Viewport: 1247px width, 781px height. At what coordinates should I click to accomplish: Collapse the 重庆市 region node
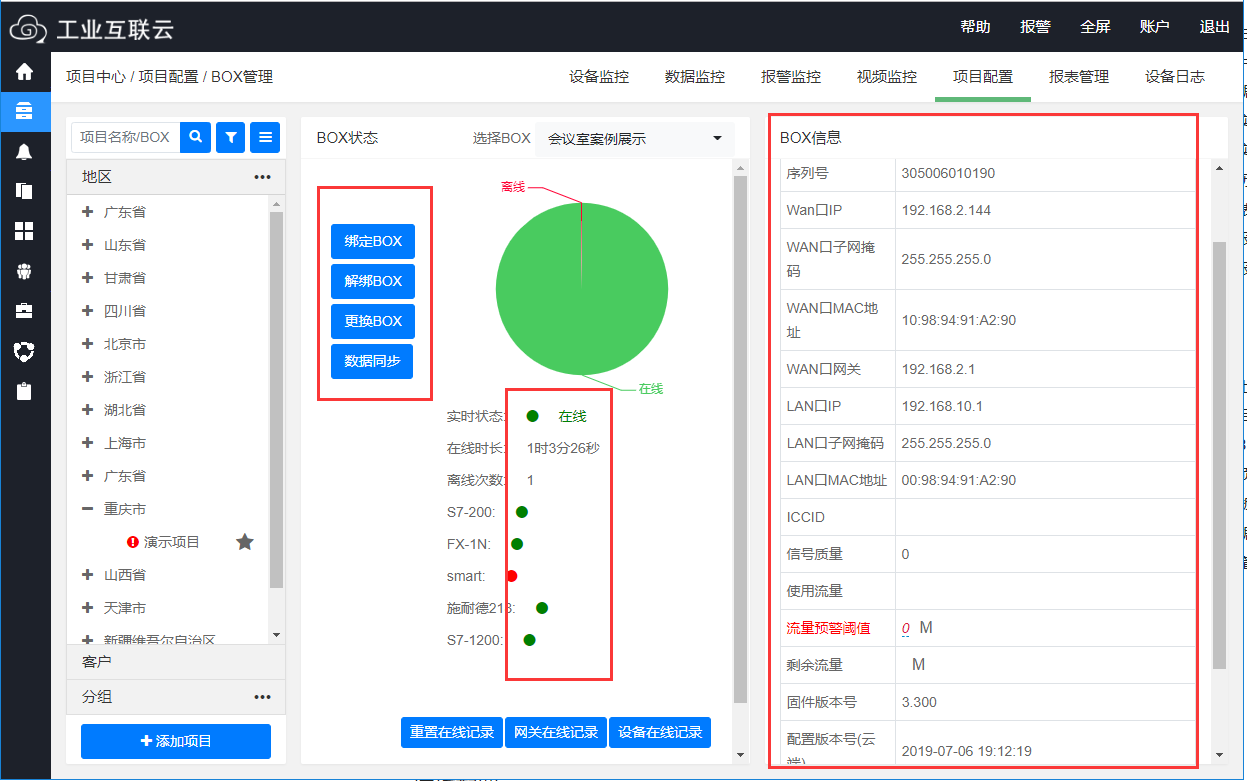(x=88, y=509)
